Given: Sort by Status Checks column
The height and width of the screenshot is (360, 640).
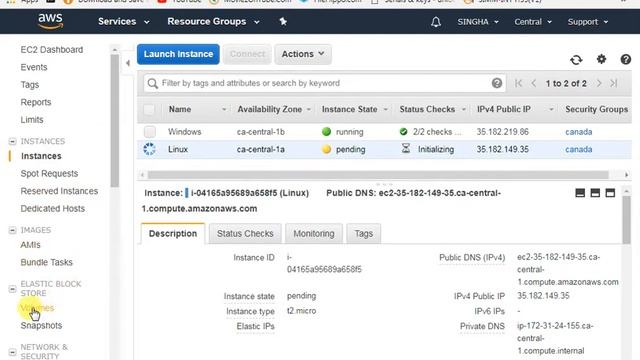Looking at the screenshot, I should click(427, 109).
